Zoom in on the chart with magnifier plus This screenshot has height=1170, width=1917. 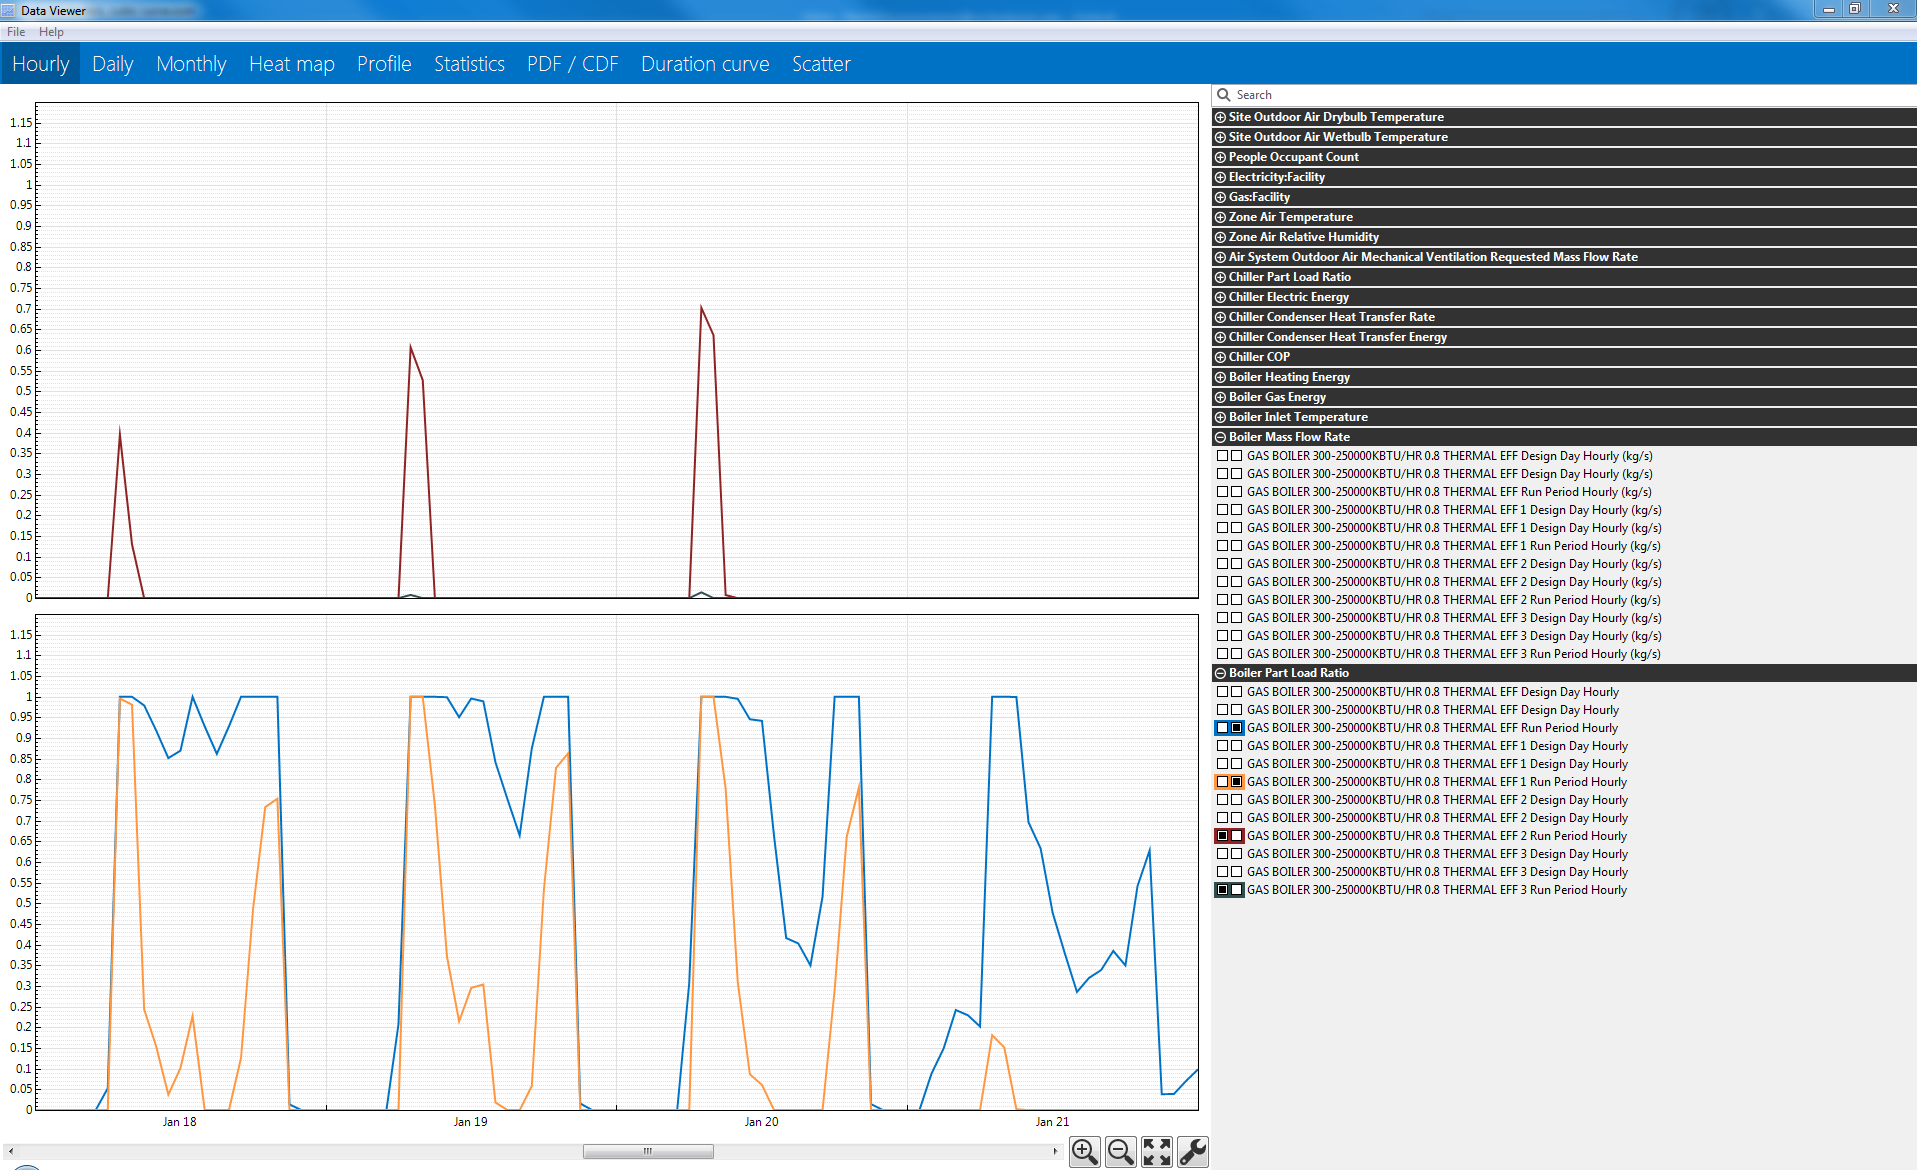tap(1085, 1152)
